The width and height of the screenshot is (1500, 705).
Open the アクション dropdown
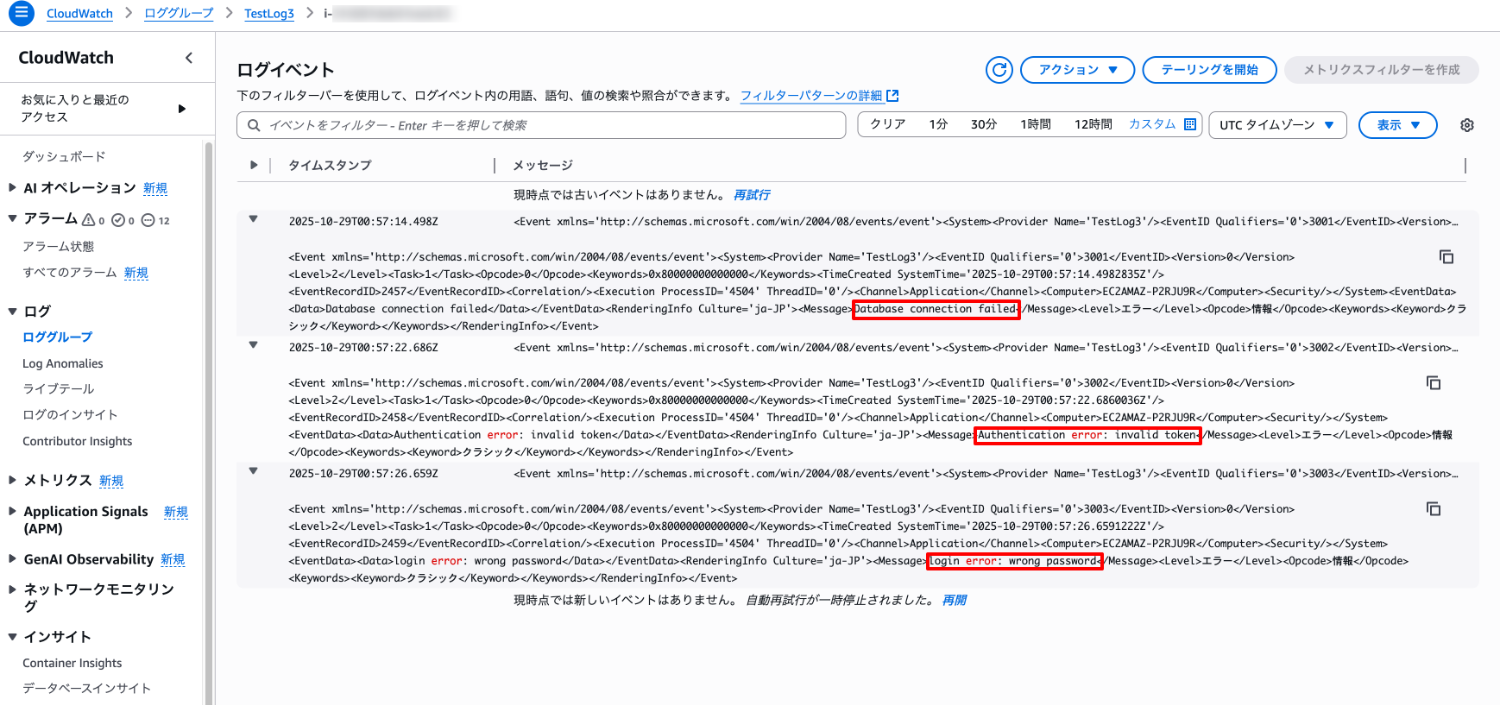[1077, 70]
